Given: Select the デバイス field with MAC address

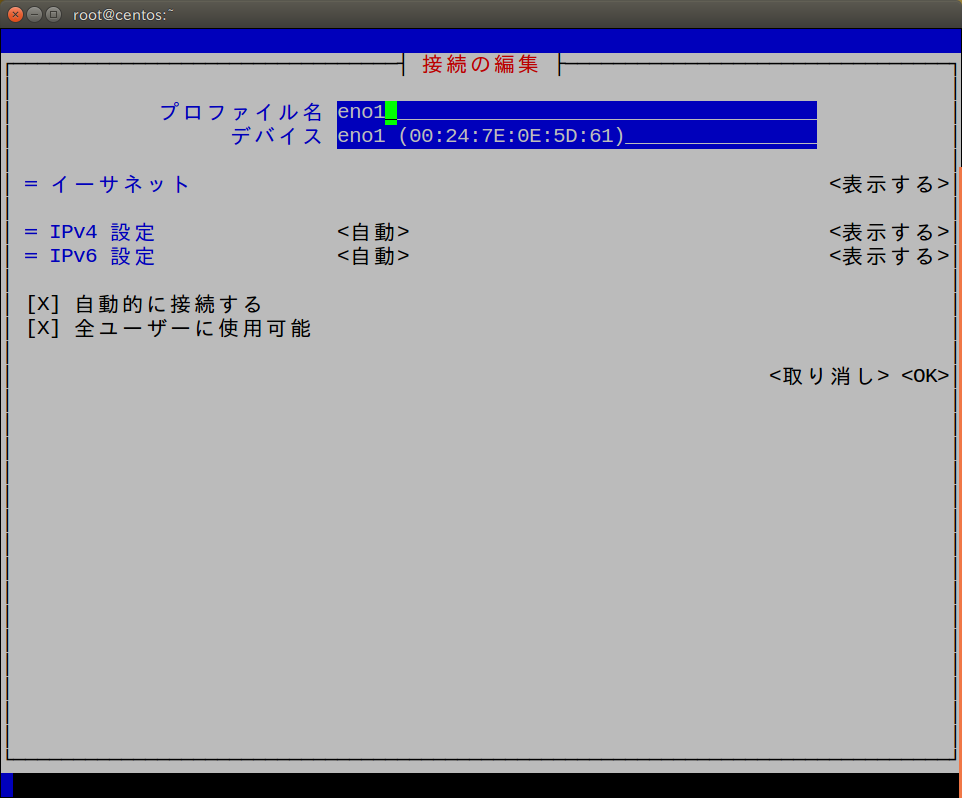Looking at the screenshot, I should click(x=577, y=136).
